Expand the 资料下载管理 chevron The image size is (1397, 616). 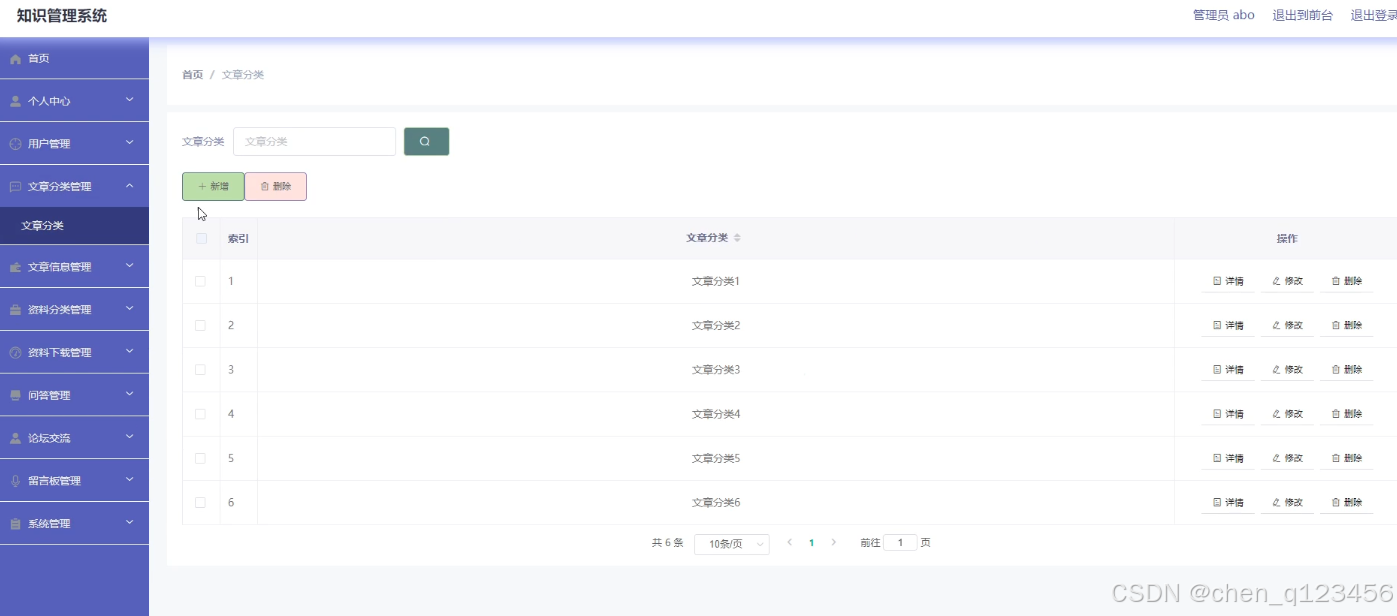click(x=129, y=352)
